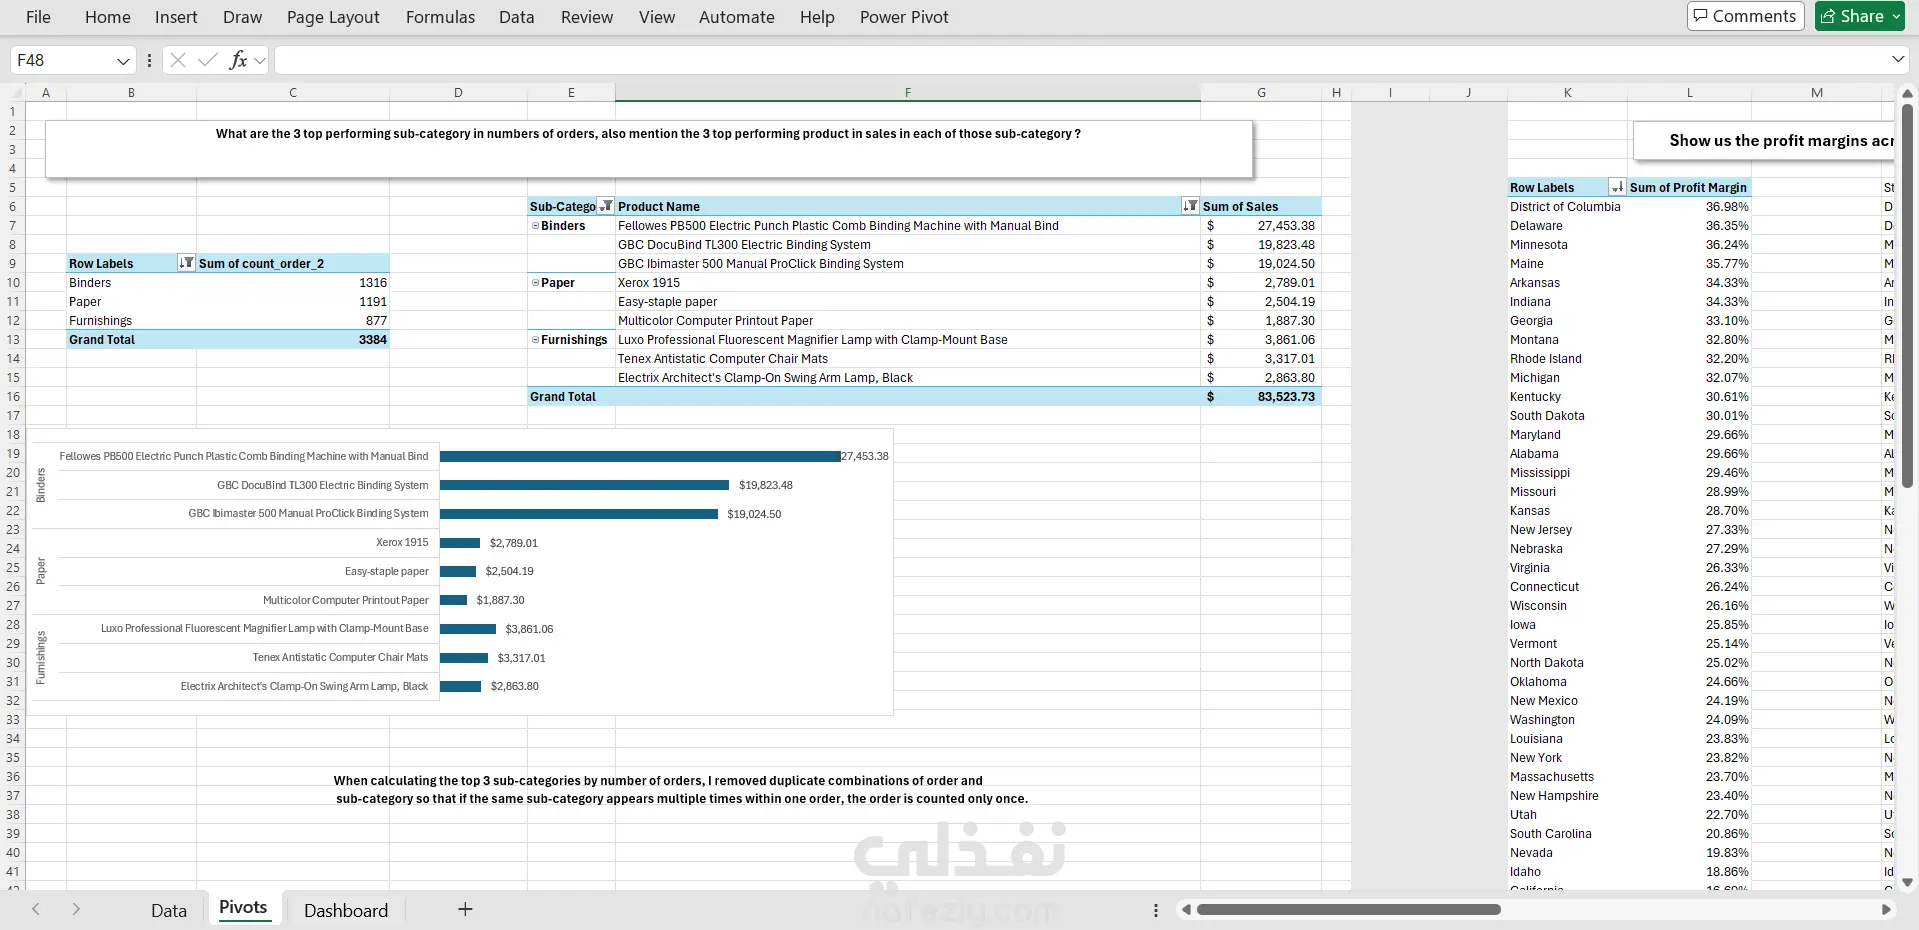This screenshot has height=930, width=1919.
Task: Cancel entry with formula bar X icon
Action: click(x=178, y=60)
